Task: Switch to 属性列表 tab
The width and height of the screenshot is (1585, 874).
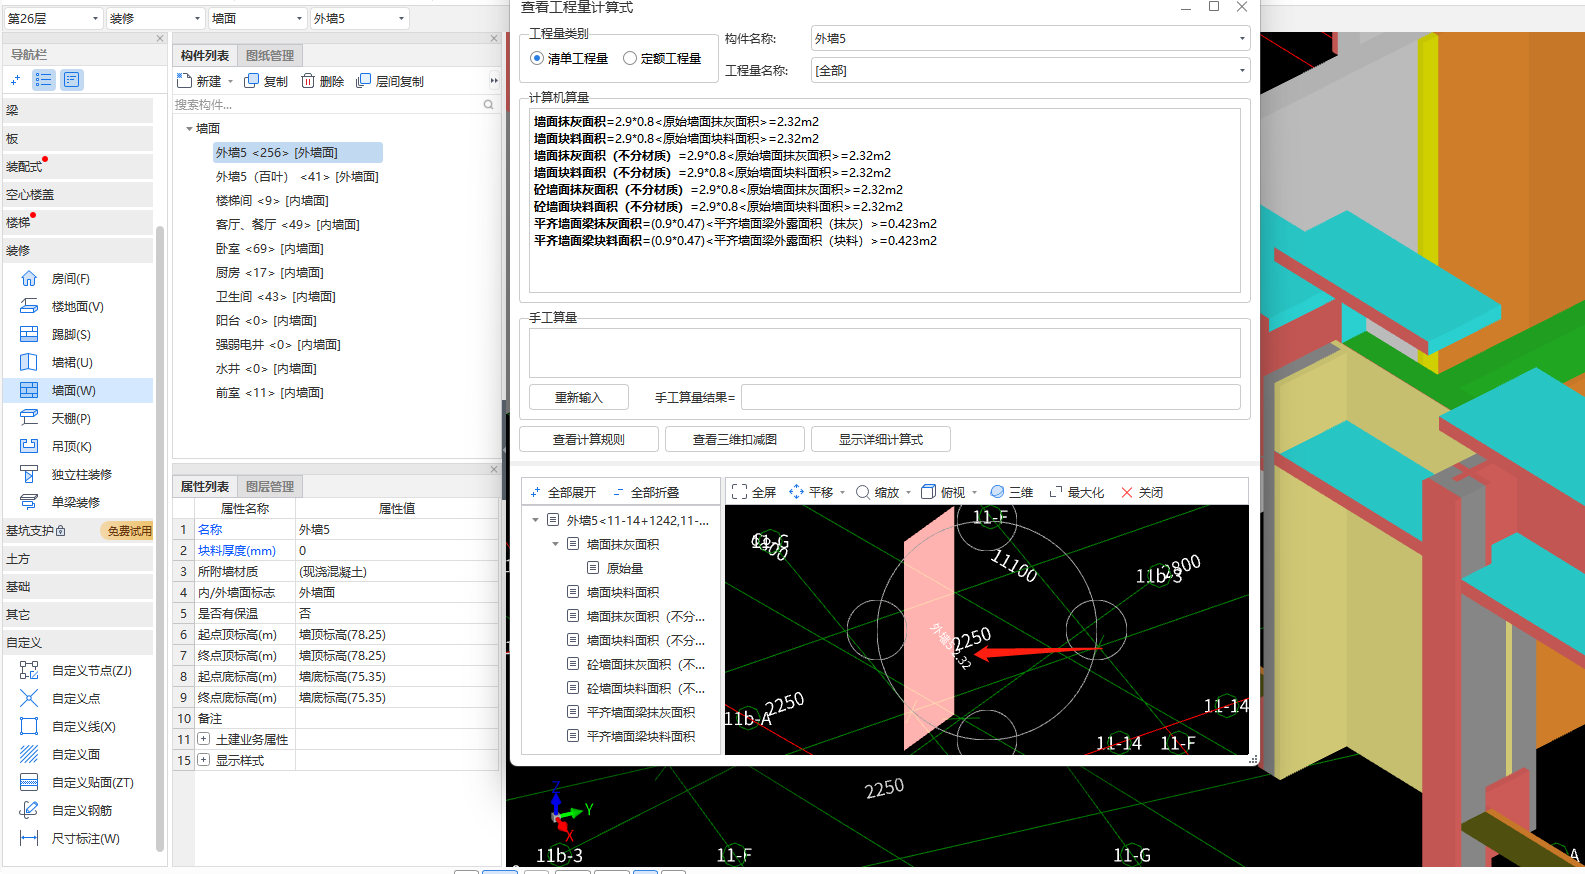Action: (205, 487)
